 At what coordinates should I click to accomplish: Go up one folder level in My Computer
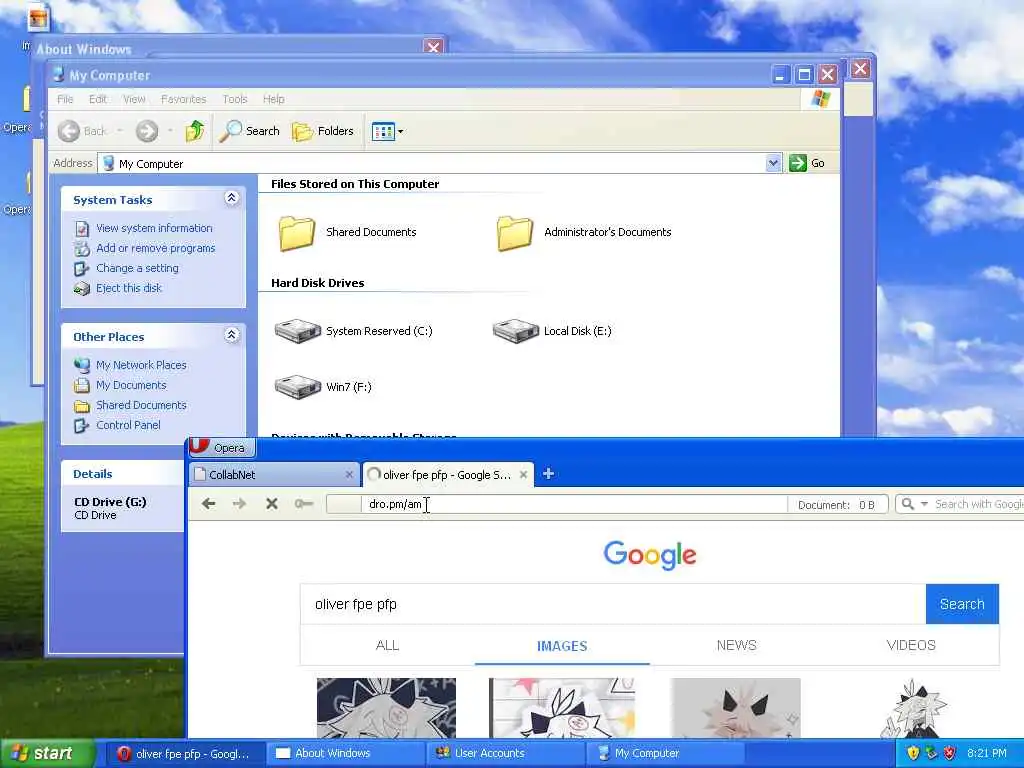[x=195, y=131]
